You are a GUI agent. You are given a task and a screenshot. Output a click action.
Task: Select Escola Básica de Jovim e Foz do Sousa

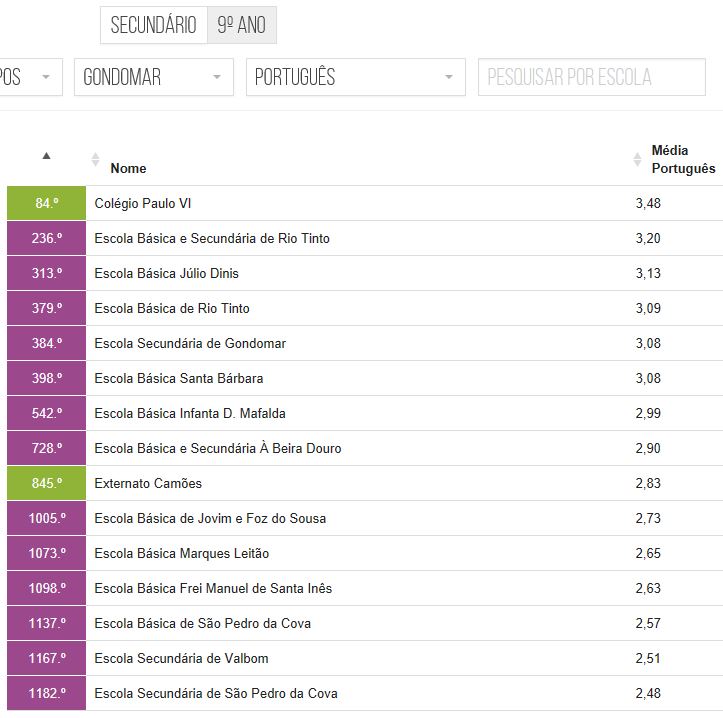point(365,518)
